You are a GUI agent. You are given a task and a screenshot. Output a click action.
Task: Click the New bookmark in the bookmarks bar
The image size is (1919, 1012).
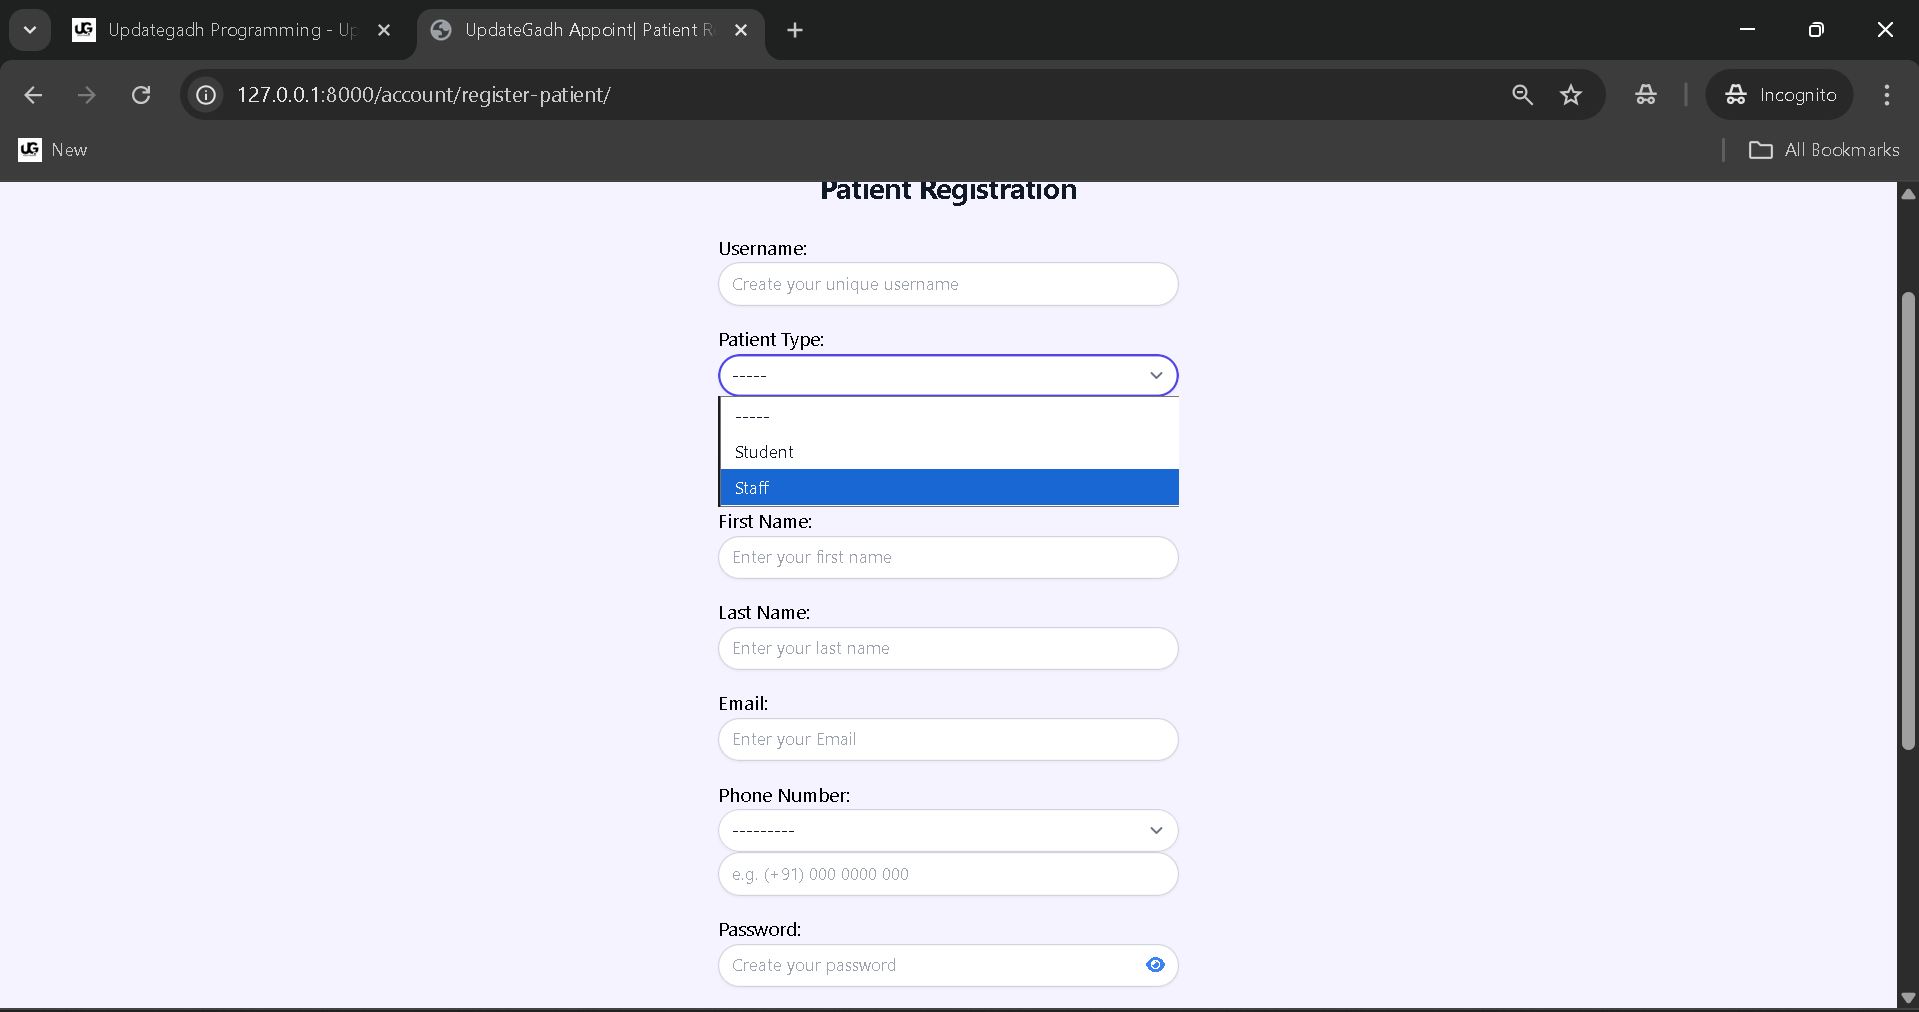pyautogui.click(x=53, y=150)
